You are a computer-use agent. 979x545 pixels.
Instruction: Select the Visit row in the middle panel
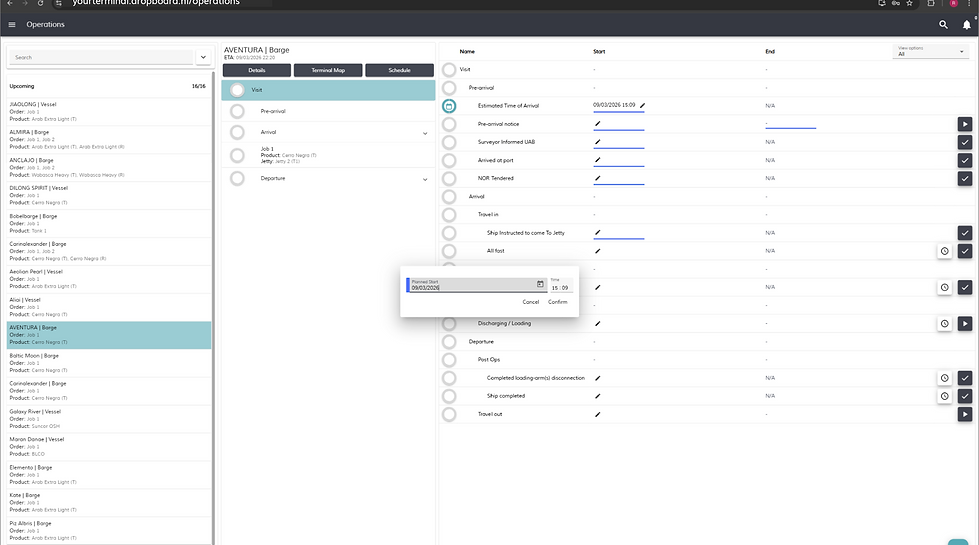(x=328, y=90)
